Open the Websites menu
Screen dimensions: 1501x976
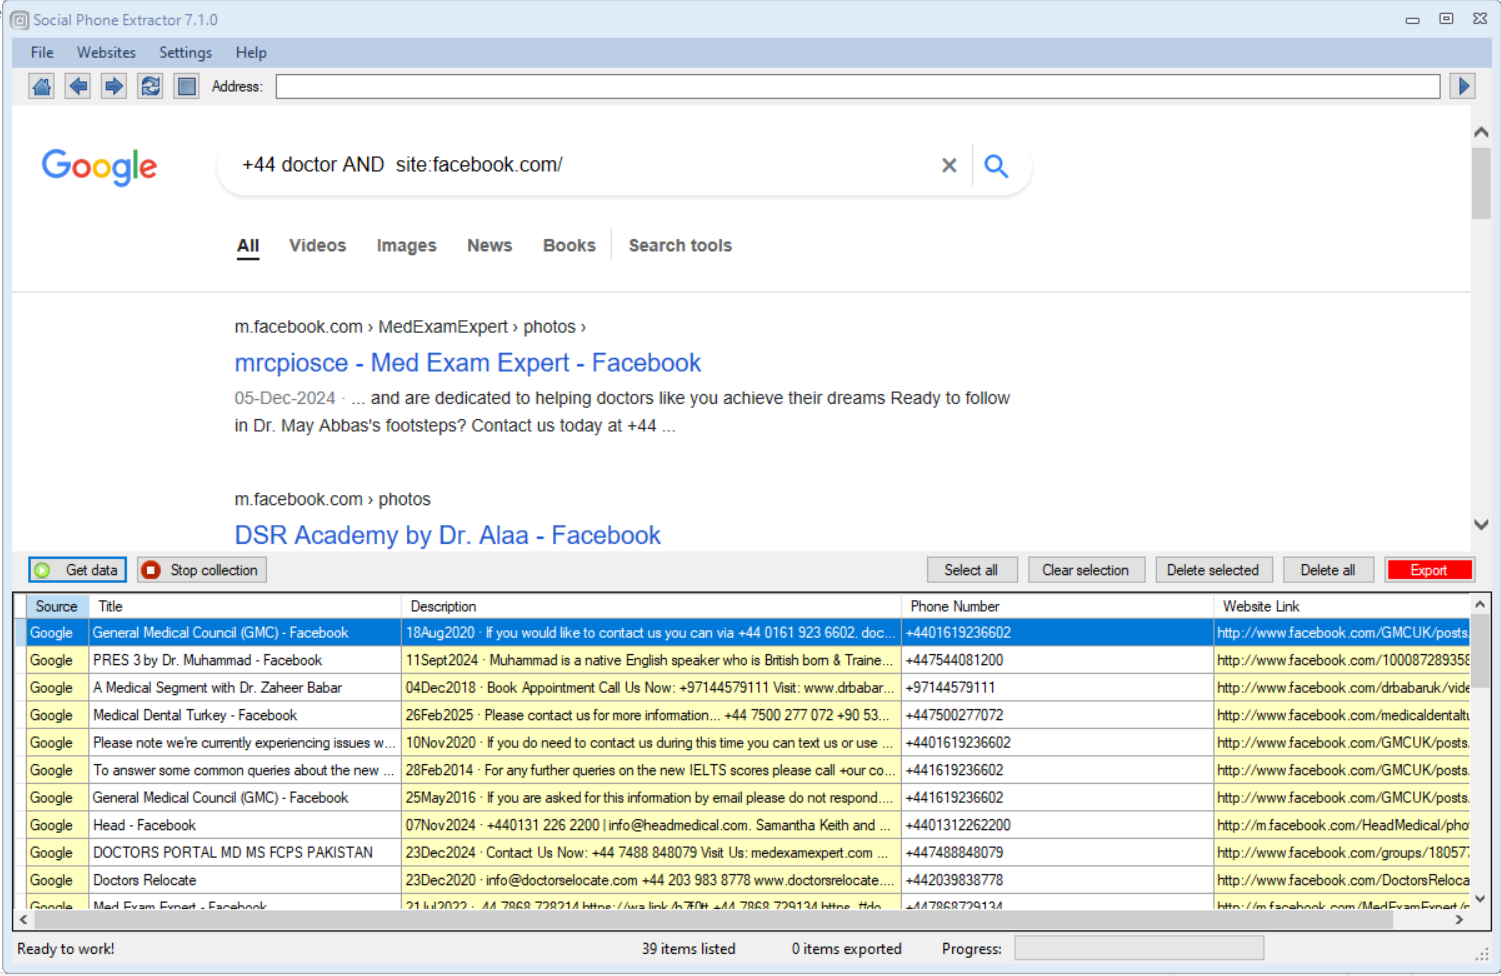(106, 53)
